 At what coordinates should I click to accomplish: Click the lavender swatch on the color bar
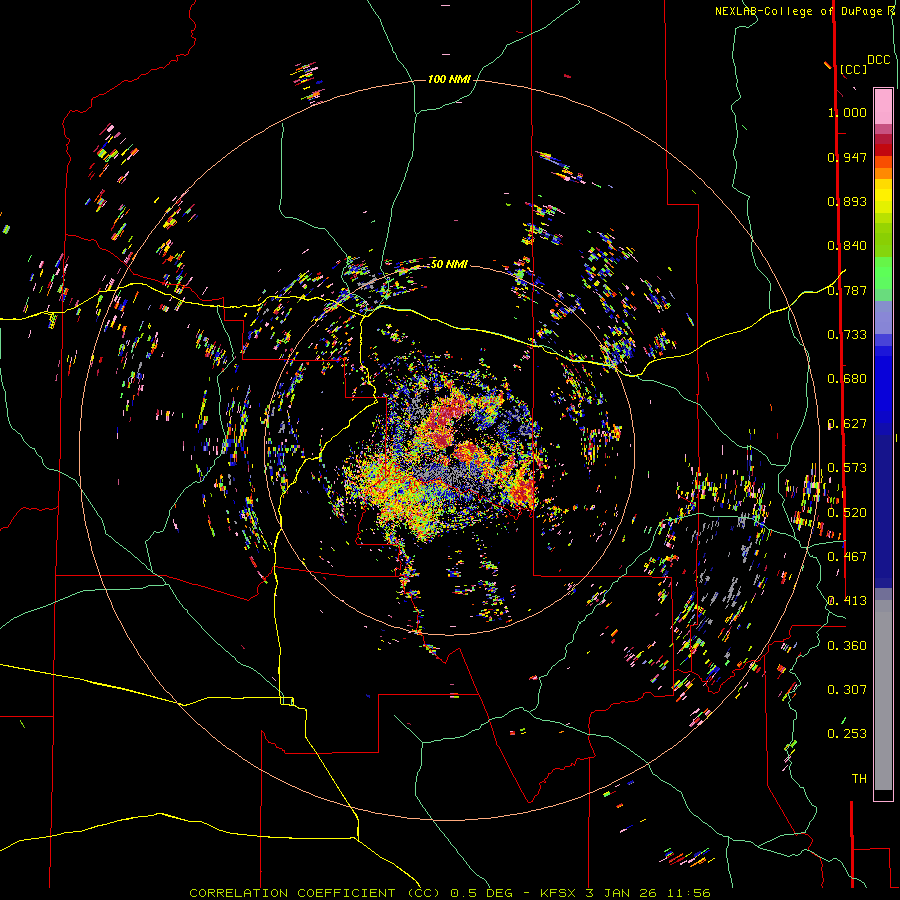pos(883,317)
